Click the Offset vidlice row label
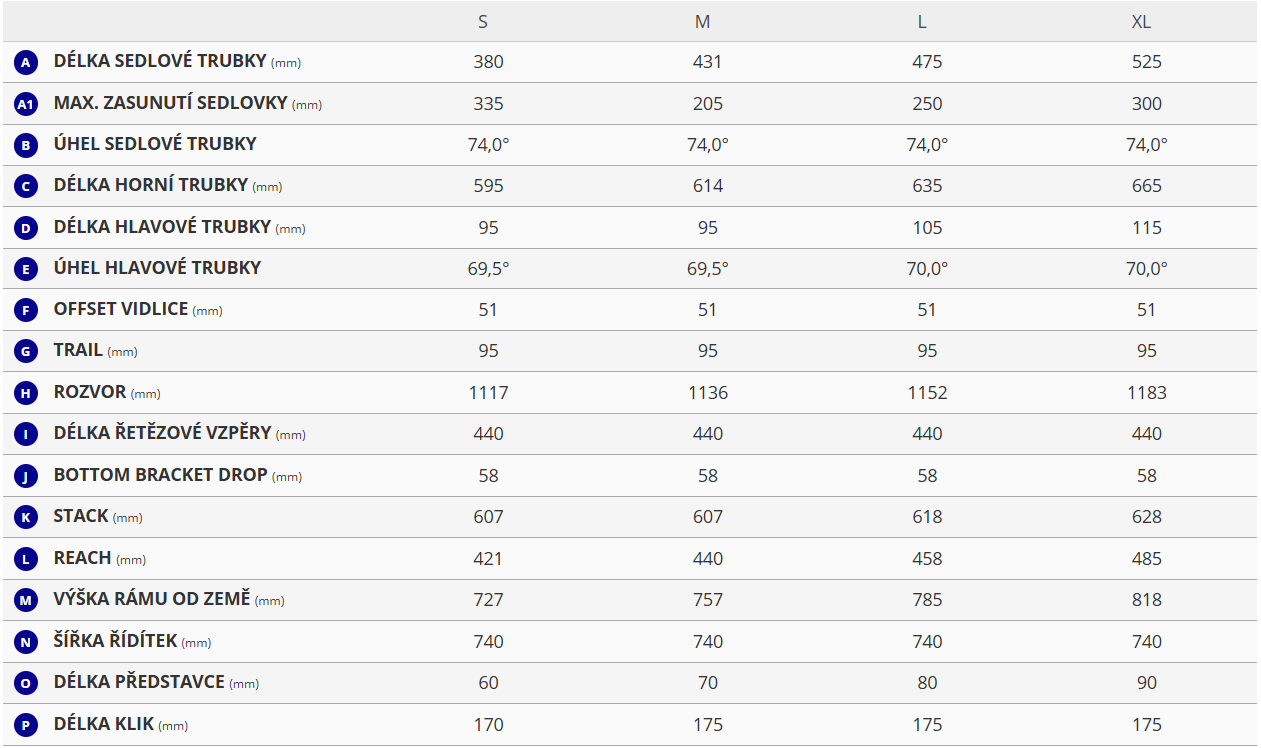Screen dimensions: 1261x748 click(121, 309)
